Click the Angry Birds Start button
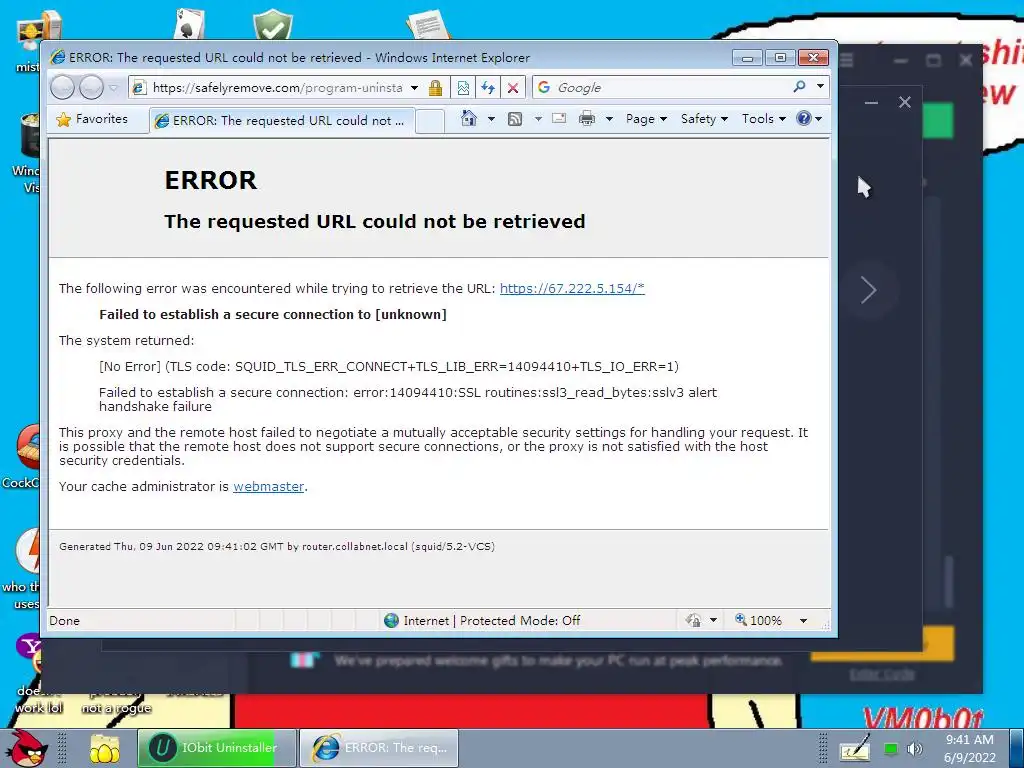 click(x=27, y=748)
